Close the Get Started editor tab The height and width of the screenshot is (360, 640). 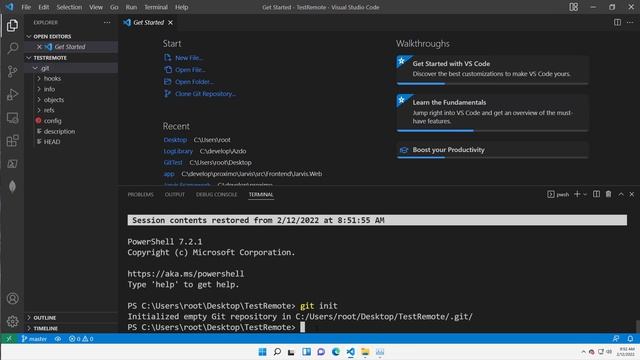click(x=170, y=22)
